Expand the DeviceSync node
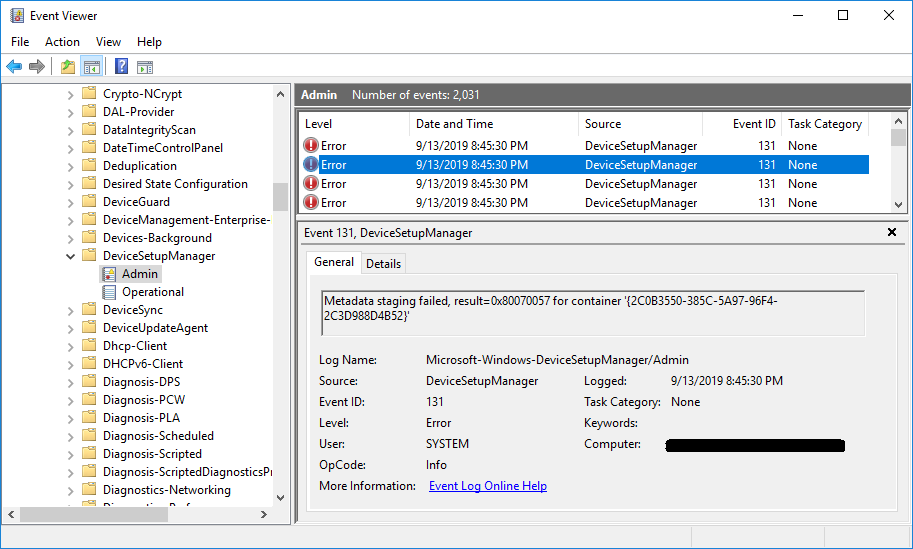Screen dimensions: 913x549 click(x=70, y=310)
